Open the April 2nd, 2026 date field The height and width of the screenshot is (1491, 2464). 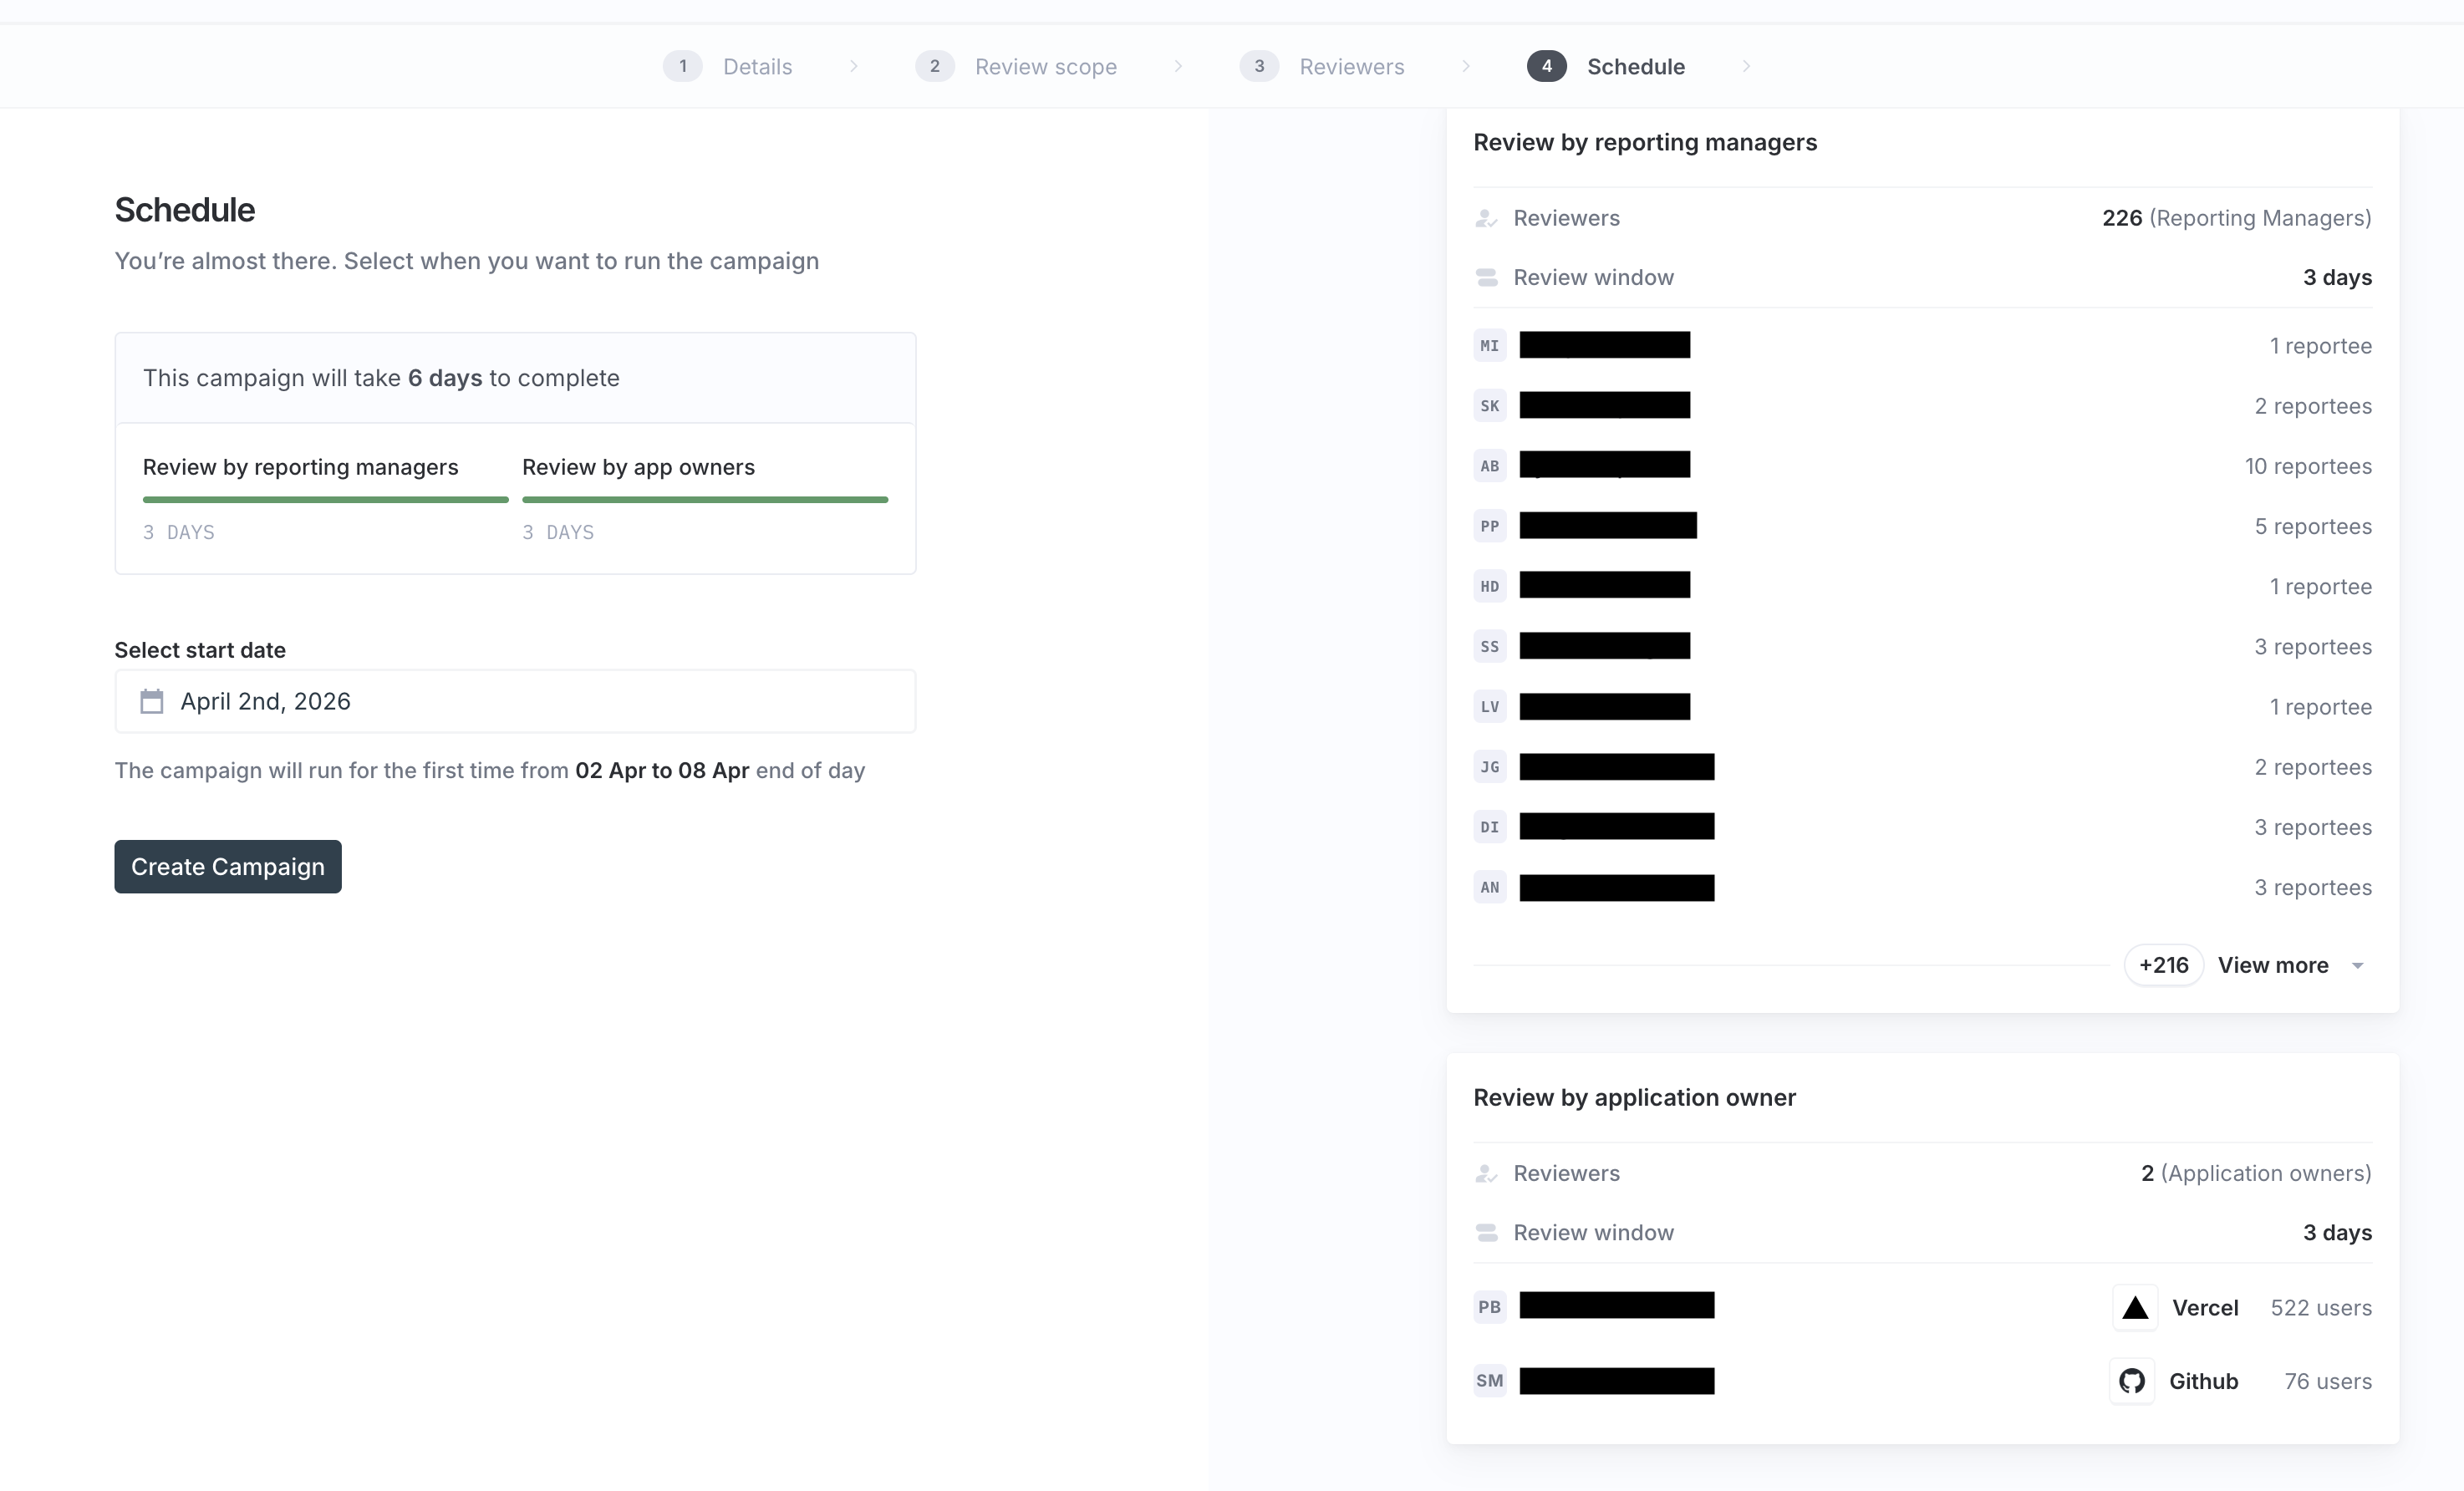515,701
